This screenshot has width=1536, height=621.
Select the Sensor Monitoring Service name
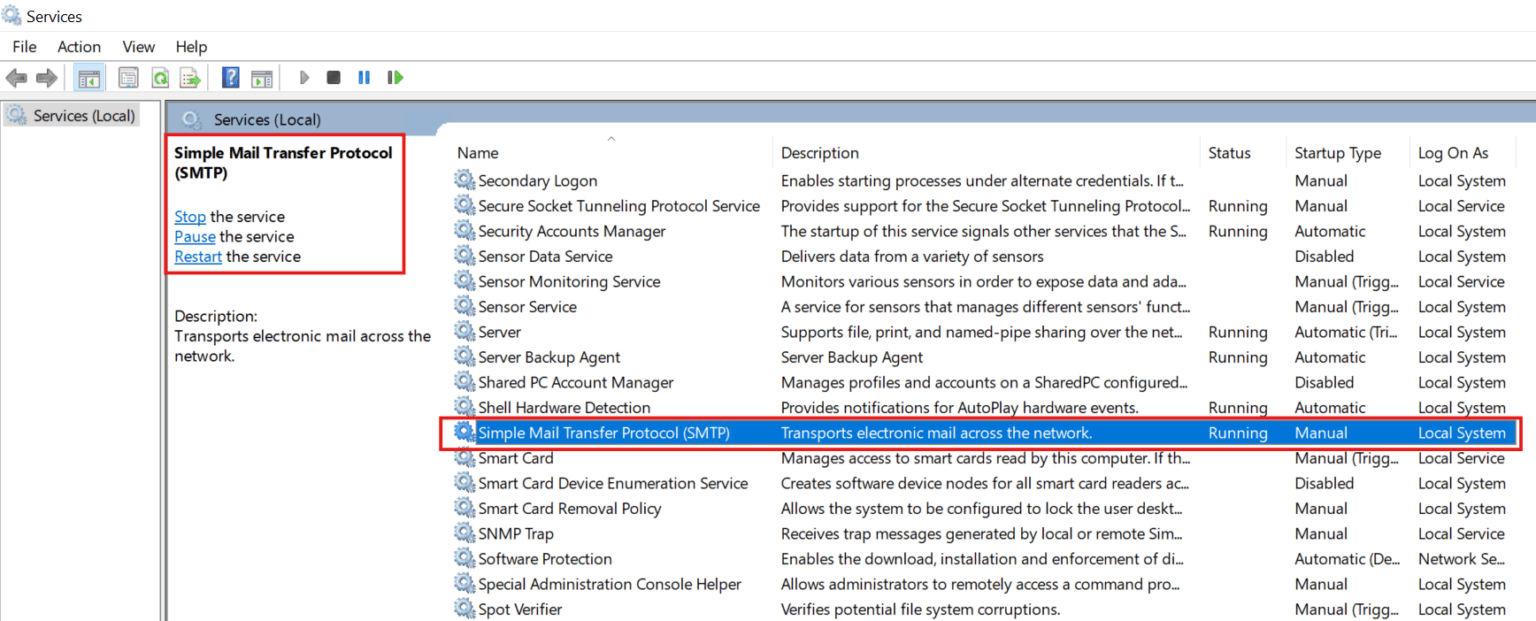click(x=569, y=282)
